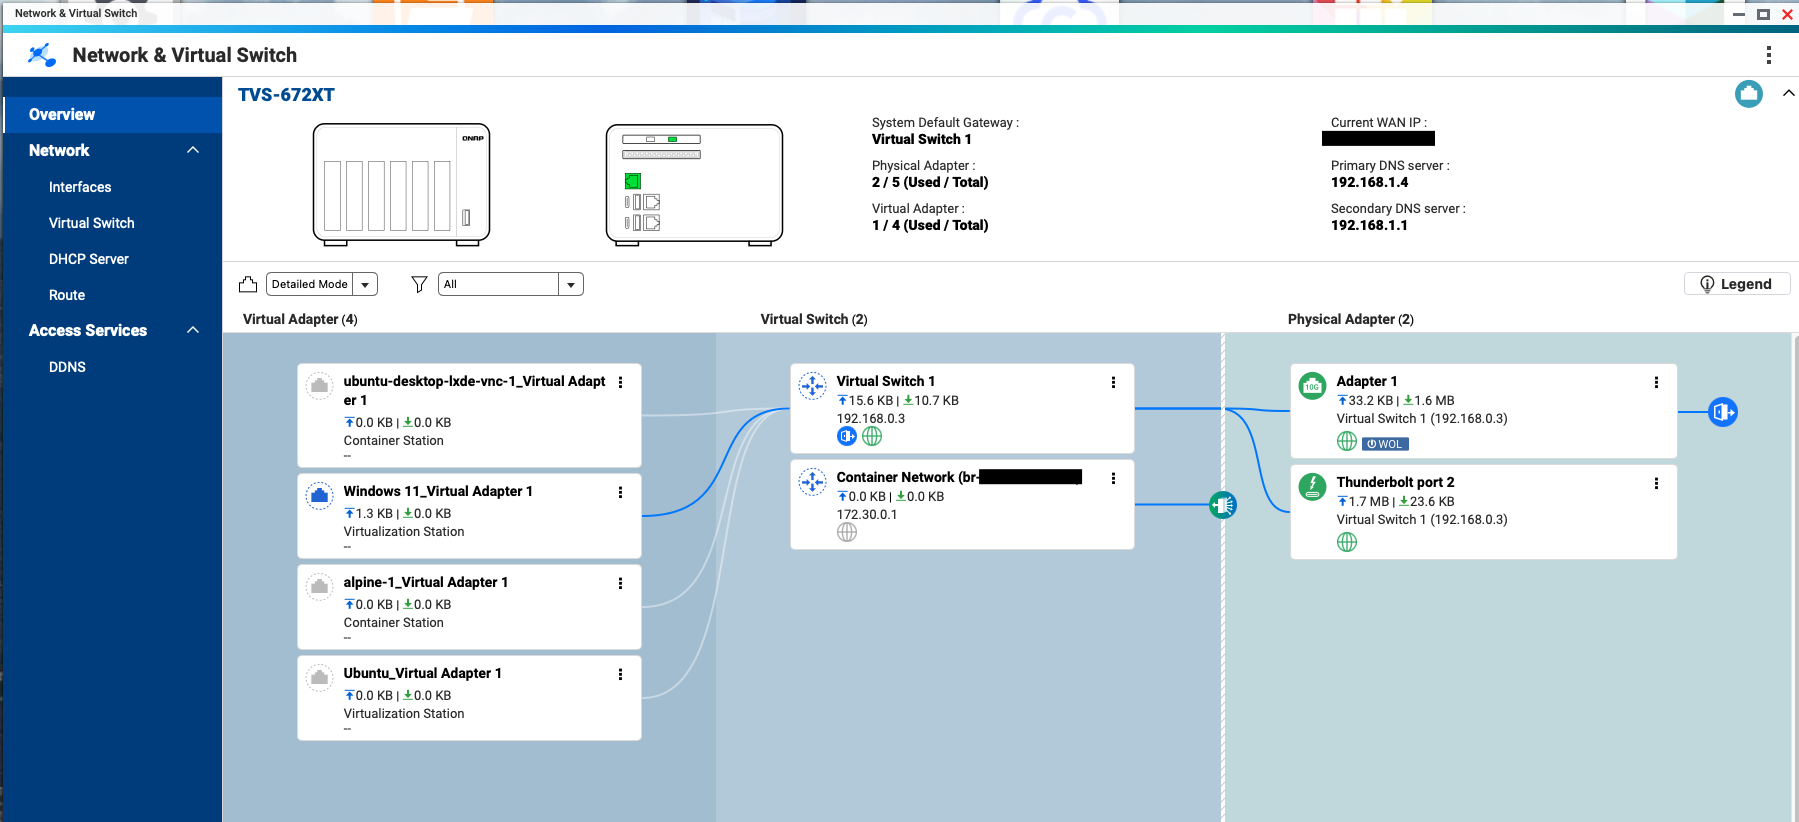Click the Container Network connector node icon
This screenshot has width=1799, height=822.
[1223, 505]
